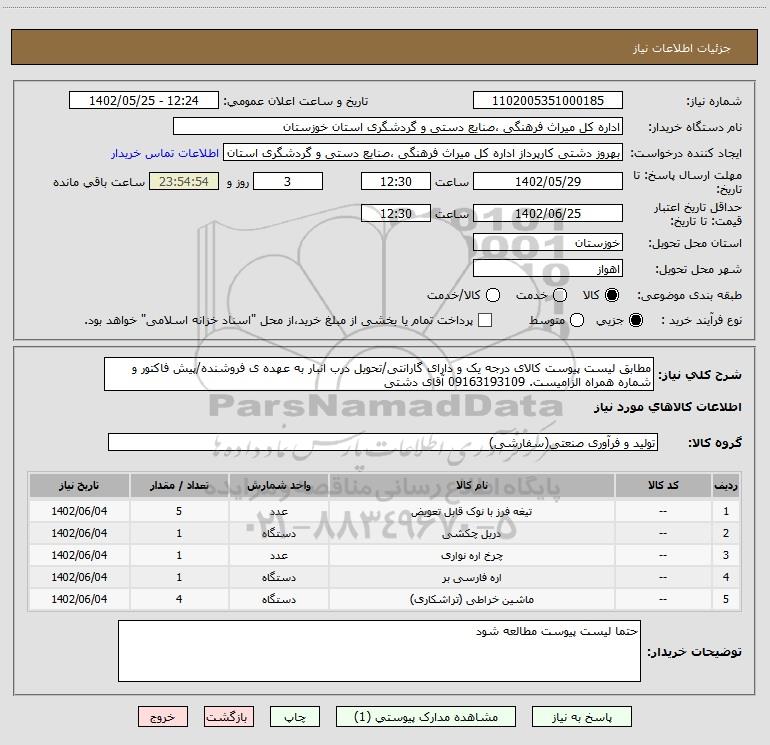
Task: Click the goods group field تولید و فرآوری صنعتی
Action: [x=383, y=442]
